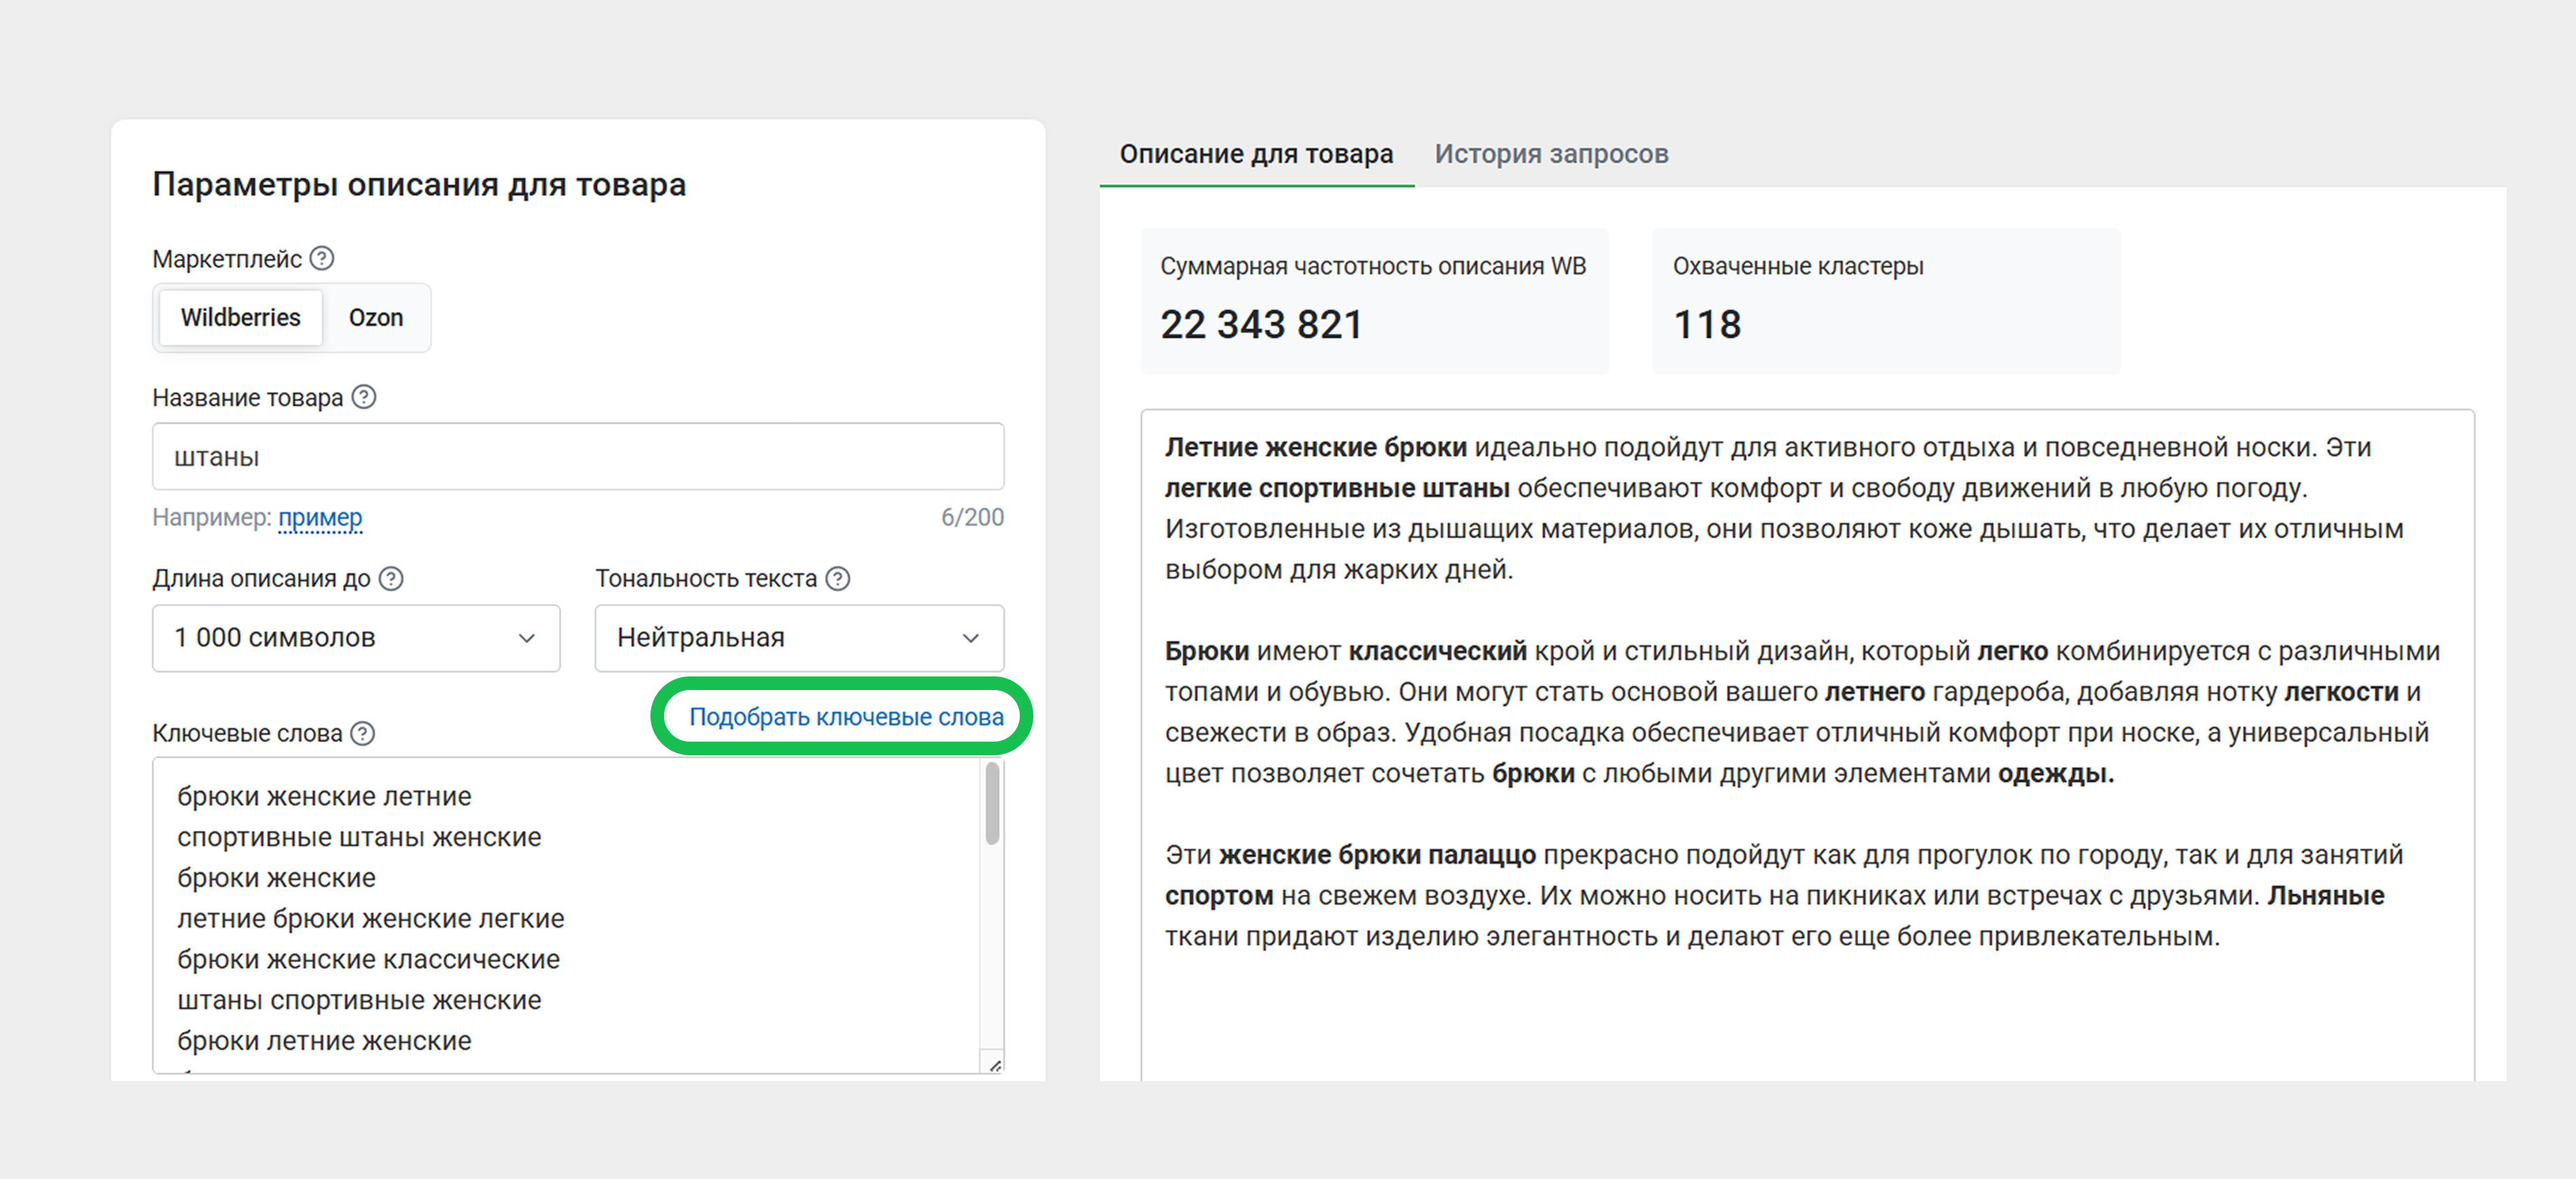Click the question icon beside Ключевые слова
This screenshot has height=1179, width=2576.
tap(363, 733)
